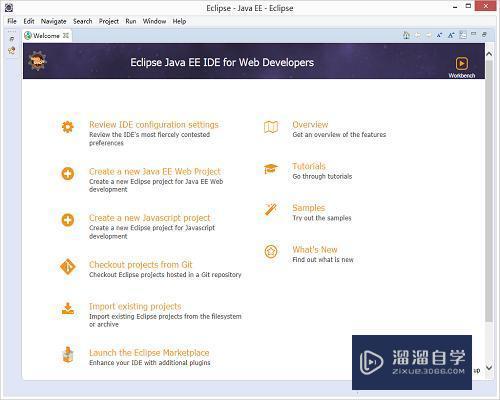The height and width of the screenshot is (400, 500).
Task: Maximize the Eclipse window
Action: [x=468, y=6]
